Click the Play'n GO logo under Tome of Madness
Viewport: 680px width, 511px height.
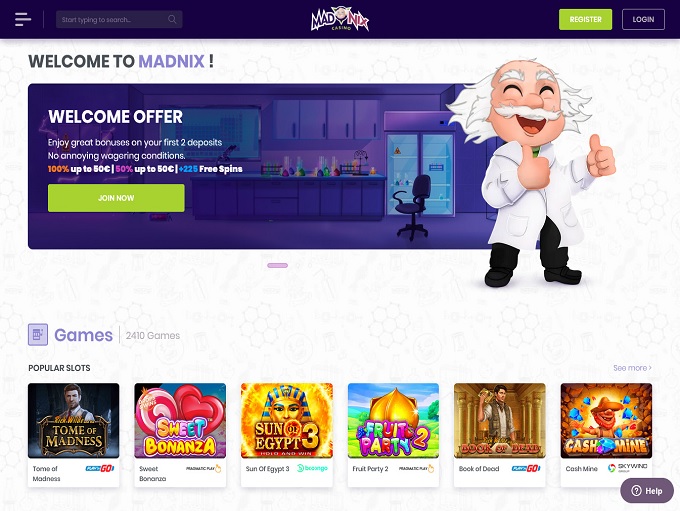click(100, 468)
